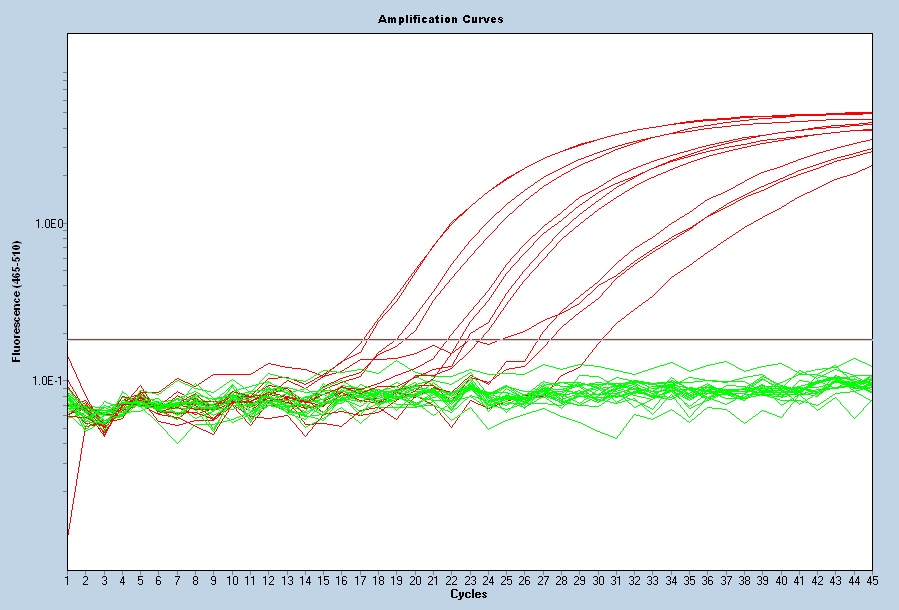Select the lowest green curve dip near cycle 24
Image resolution: width=899 pixels, height=610 pixels.
(x=489, y=428)
